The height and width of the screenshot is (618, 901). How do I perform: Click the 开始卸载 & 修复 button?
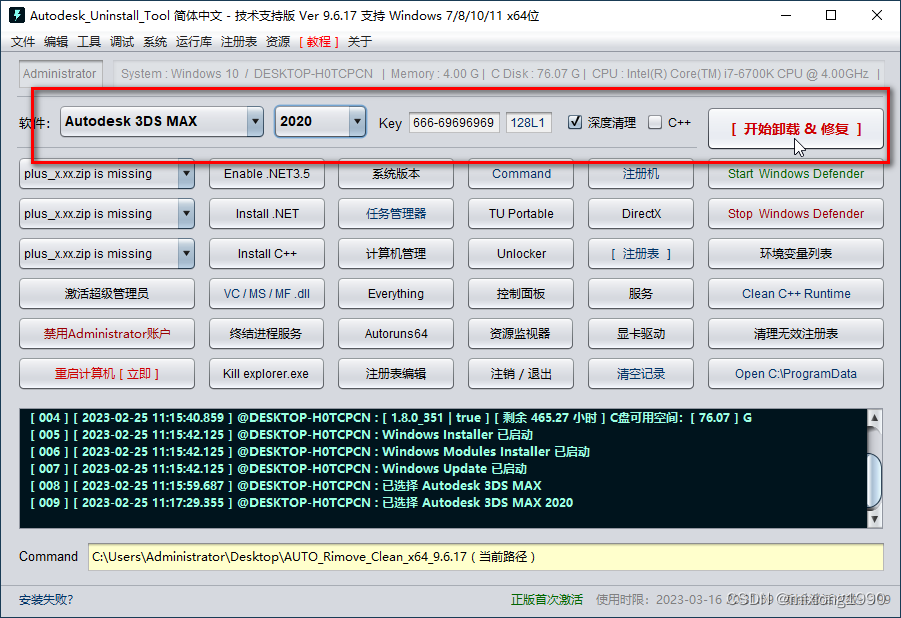(x=796, y=129)
